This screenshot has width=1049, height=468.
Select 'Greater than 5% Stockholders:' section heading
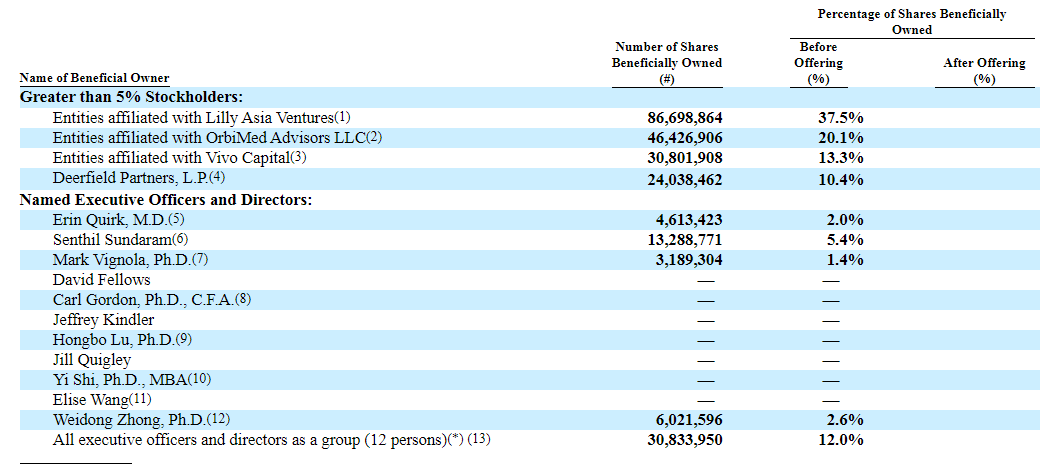point(131,97)
